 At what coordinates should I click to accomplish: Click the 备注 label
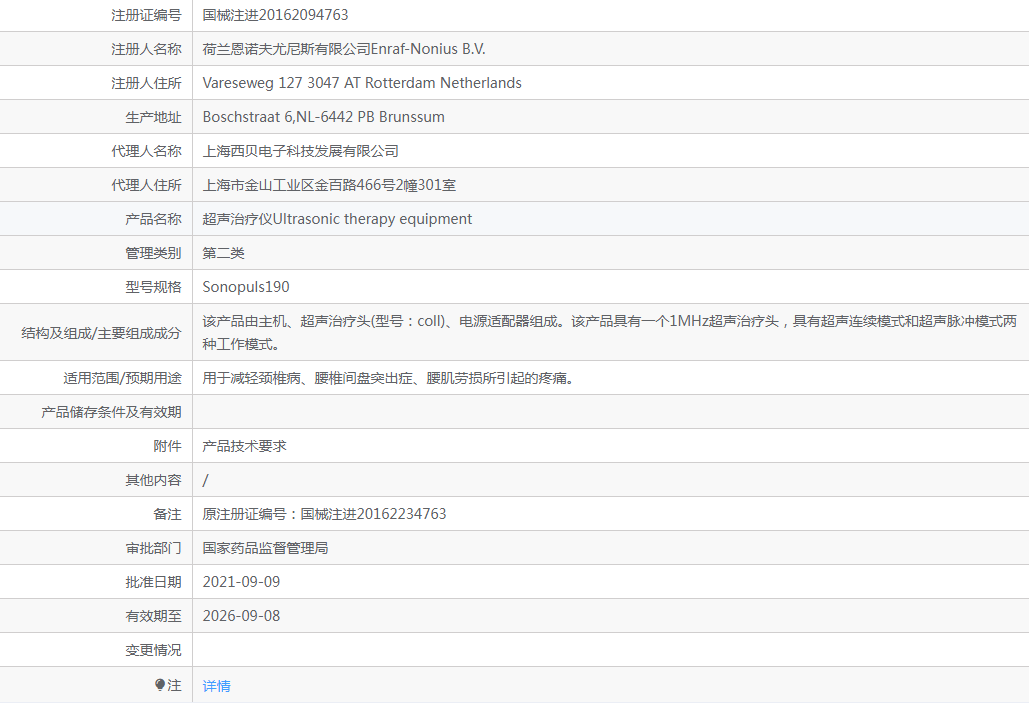(x=167, y=515)
